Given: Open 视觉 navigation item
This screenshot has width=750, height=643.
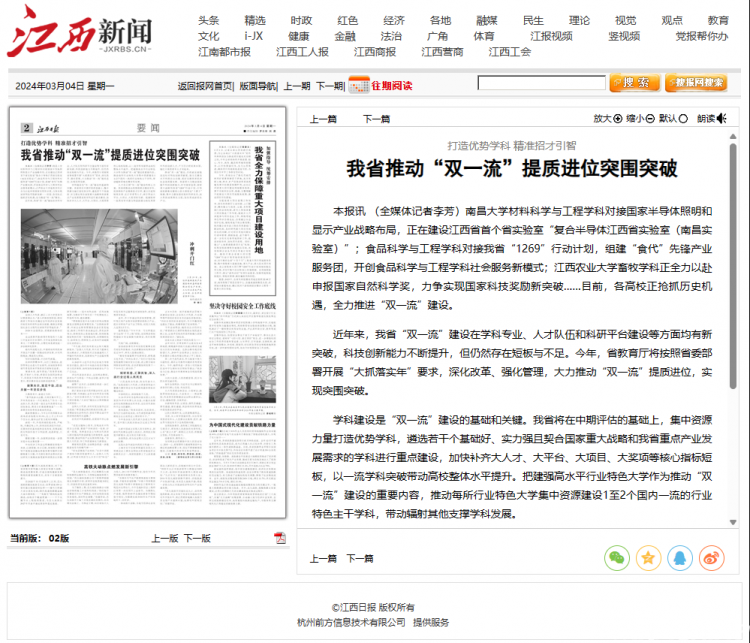Looking at the screenshot, I should pos(626,21).
